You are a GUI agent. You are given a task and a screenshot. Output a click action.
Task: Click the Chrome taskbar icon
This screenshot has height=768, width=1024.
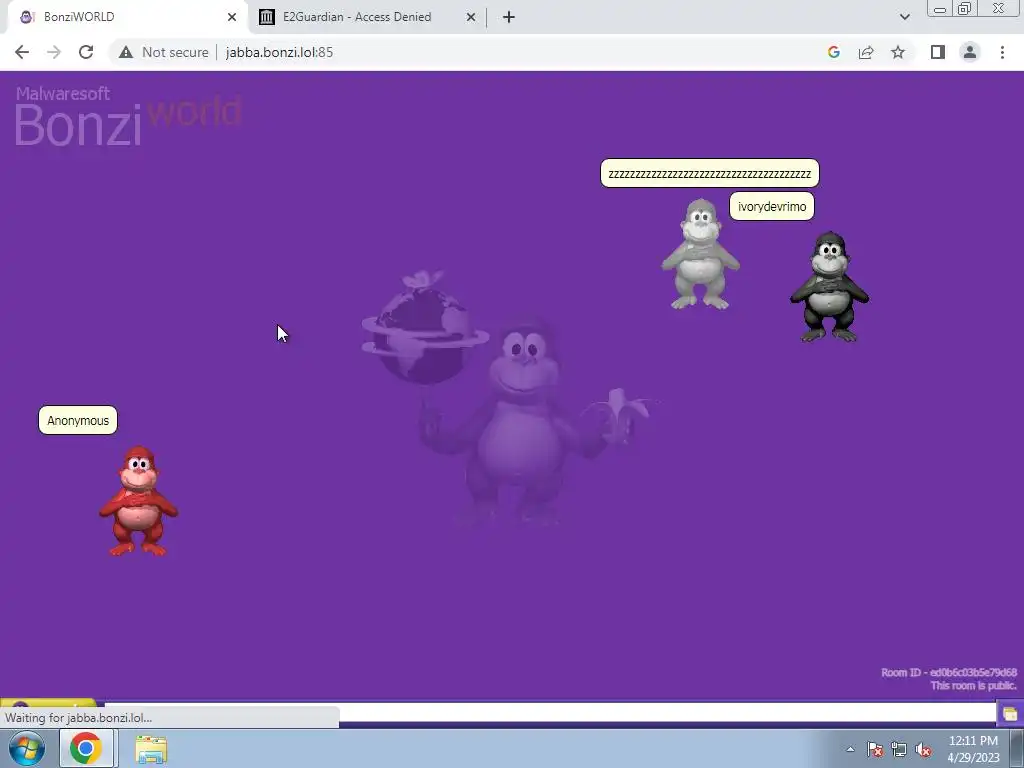click(86, 748)
